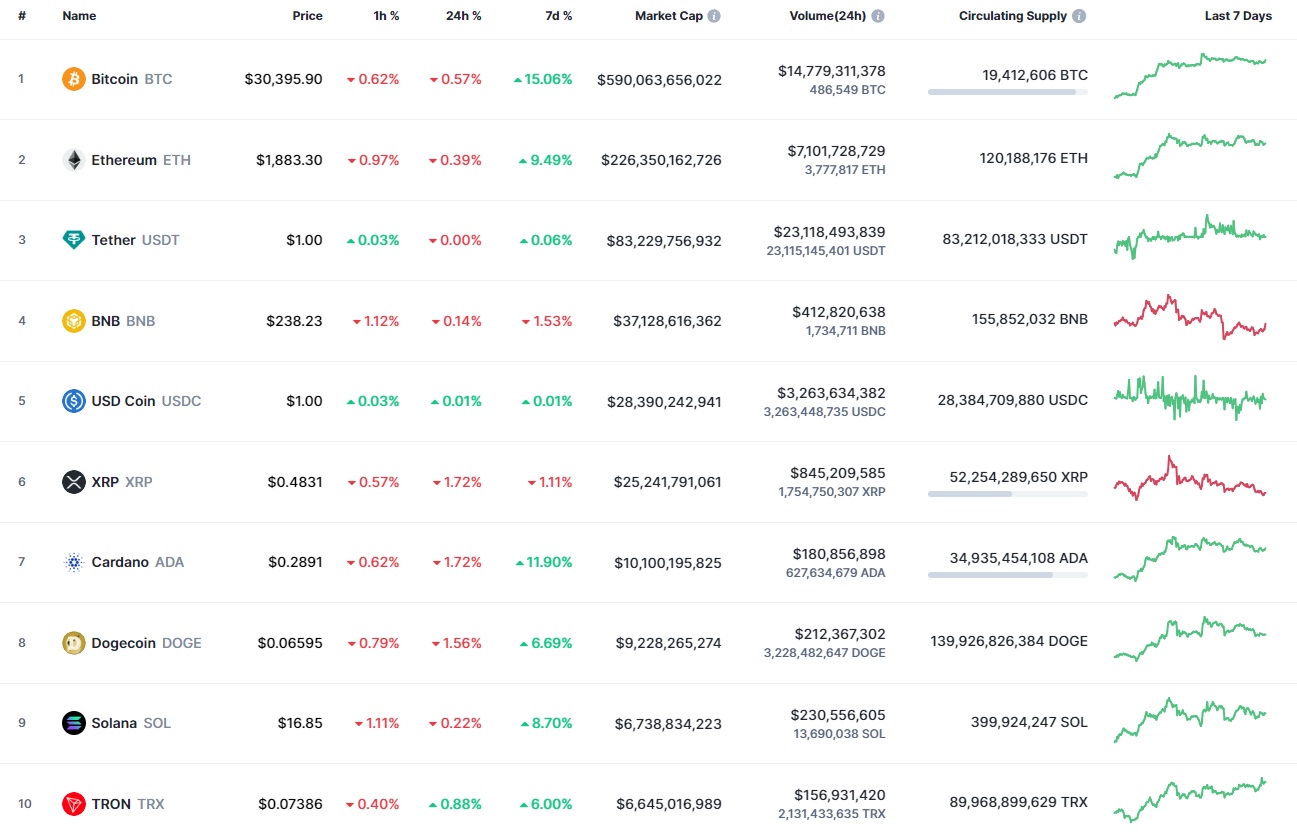The image size is (1297, 838).
Task: Click the Last 7 Days header
Action: tap(1238, 15)
